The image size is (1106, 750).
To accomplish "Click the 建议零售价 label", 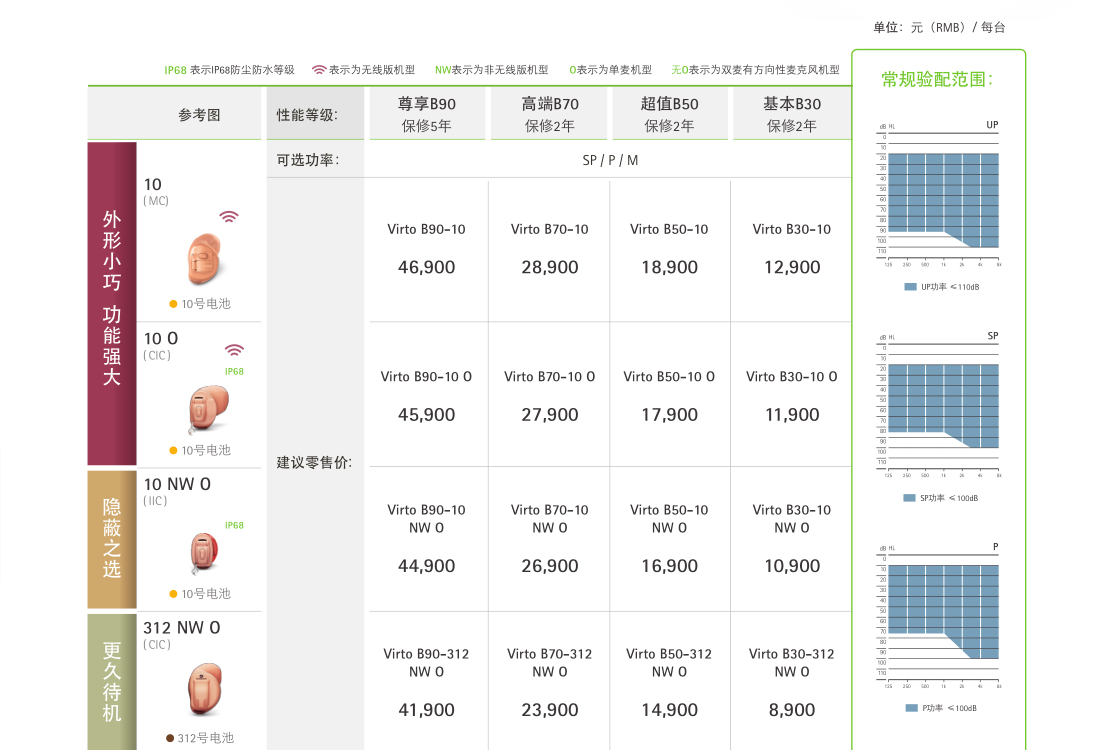I will 314,463.
